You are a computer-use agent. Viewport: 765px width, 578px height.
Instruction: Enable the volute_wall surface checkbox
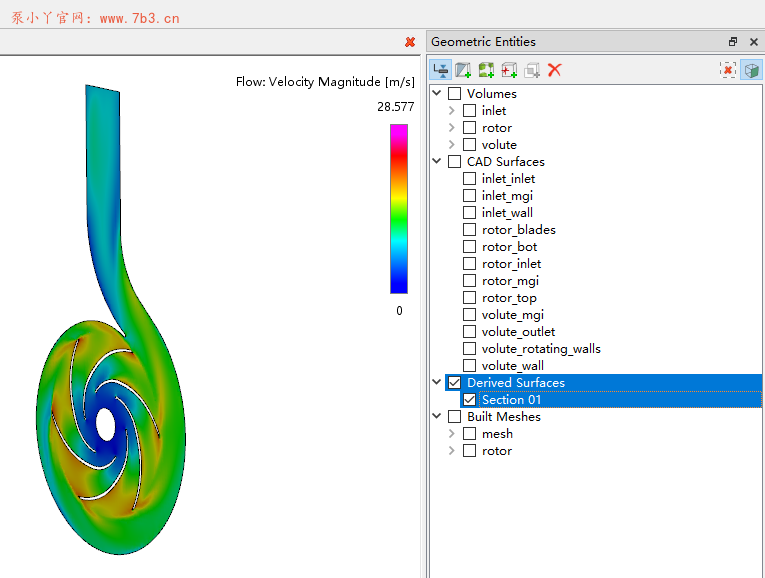[469, 365]
